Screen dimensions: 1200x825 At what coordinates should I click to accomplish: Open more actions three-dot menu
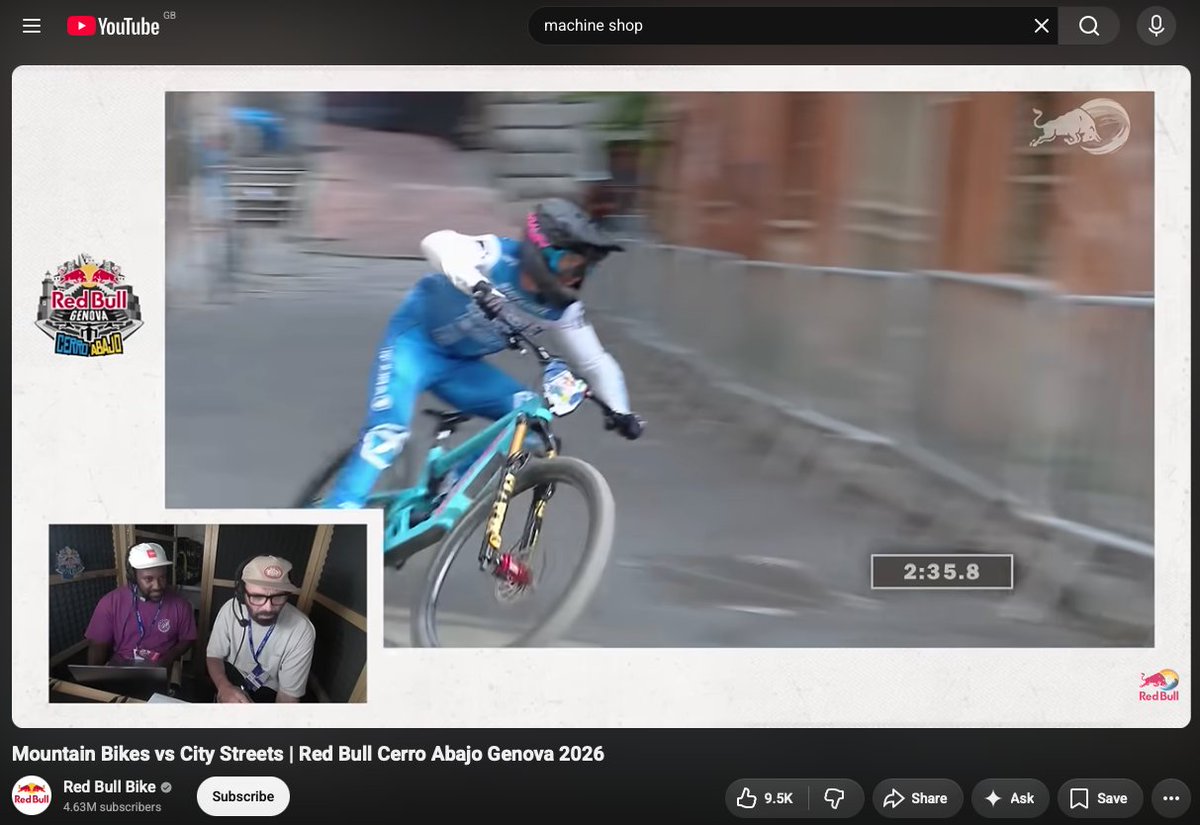tap(1170, 798)
